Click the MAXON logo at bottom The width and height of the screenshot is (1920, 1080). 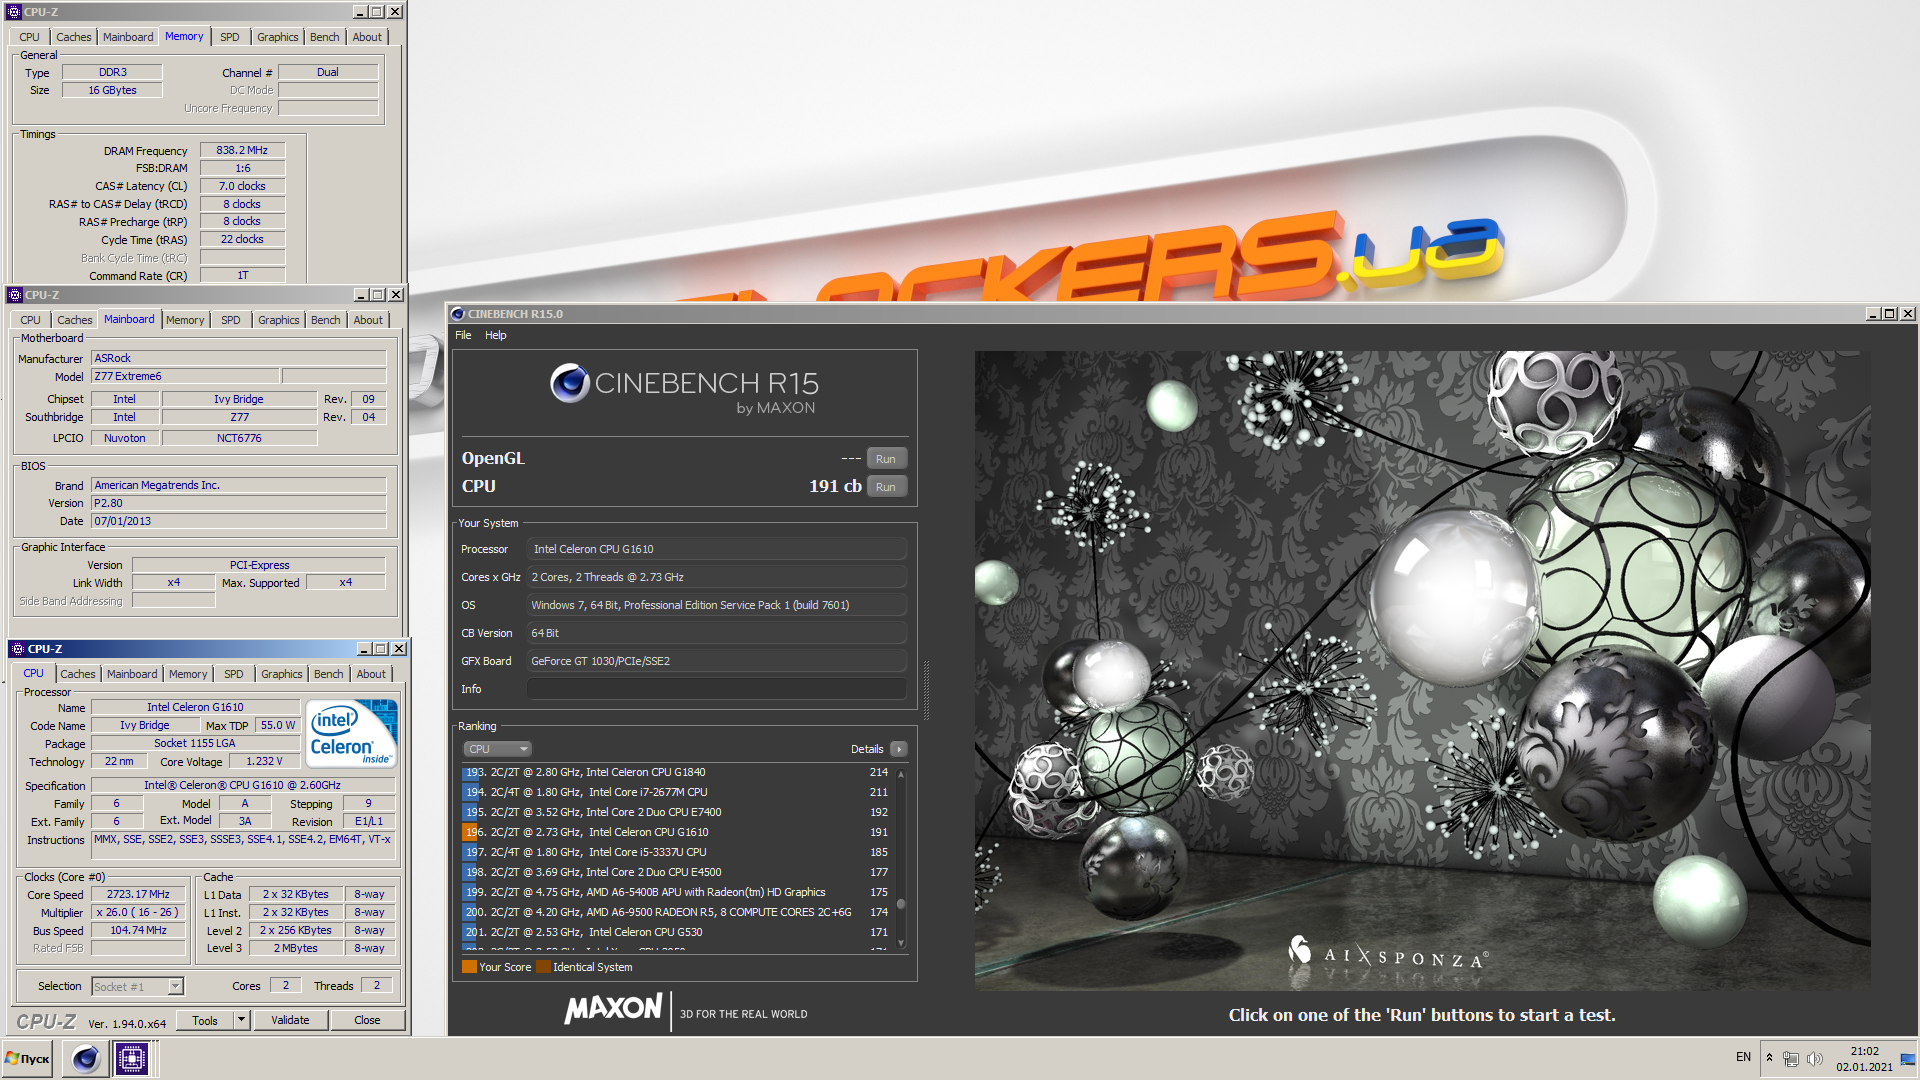coord(613,1009)
